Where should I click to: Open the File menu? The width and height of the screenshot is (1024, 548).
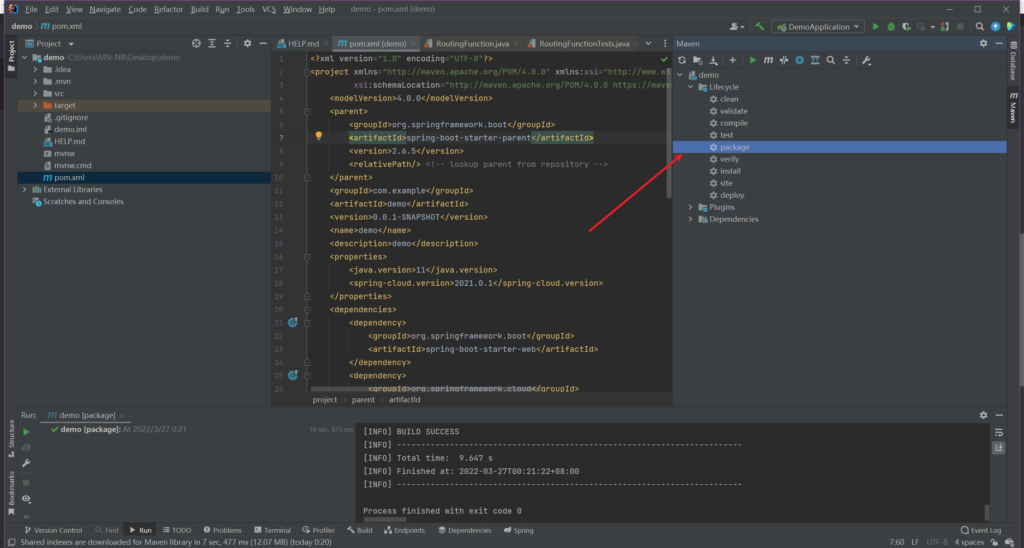click(x=31, y=9)
